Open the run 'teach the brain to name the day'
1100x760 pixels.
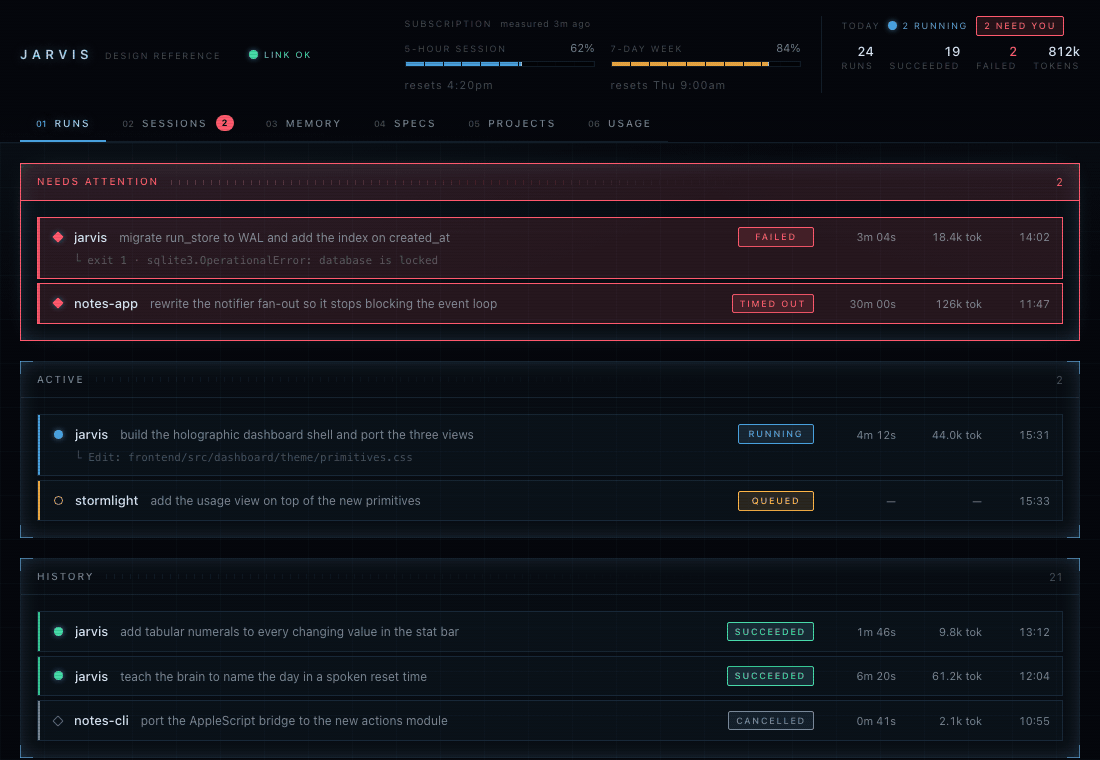550,676
